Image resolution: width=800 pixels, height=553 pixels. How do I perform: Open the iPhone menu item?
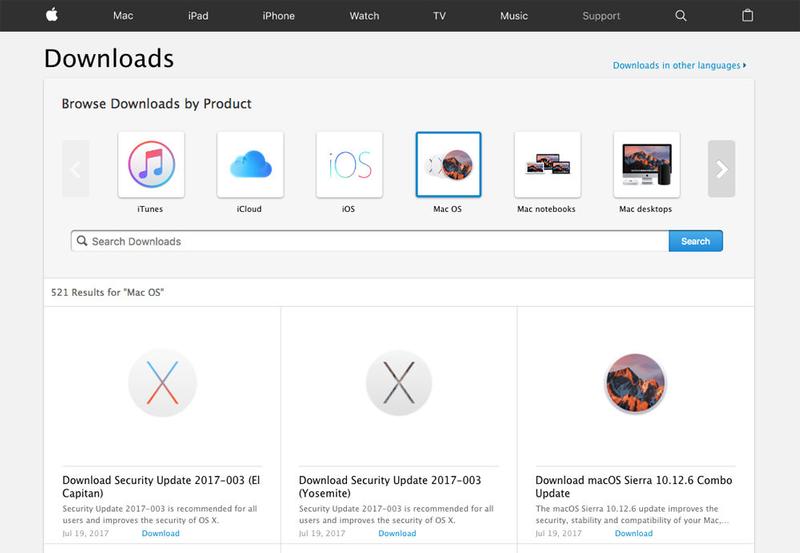tap(279, 16)
